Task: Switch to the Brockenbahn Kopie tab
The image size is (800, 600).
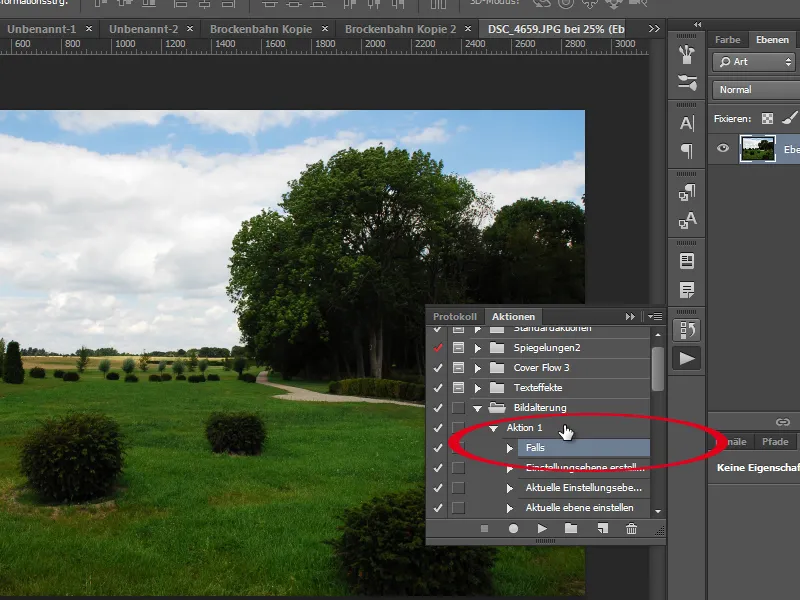Action: [x=261, y=29]
